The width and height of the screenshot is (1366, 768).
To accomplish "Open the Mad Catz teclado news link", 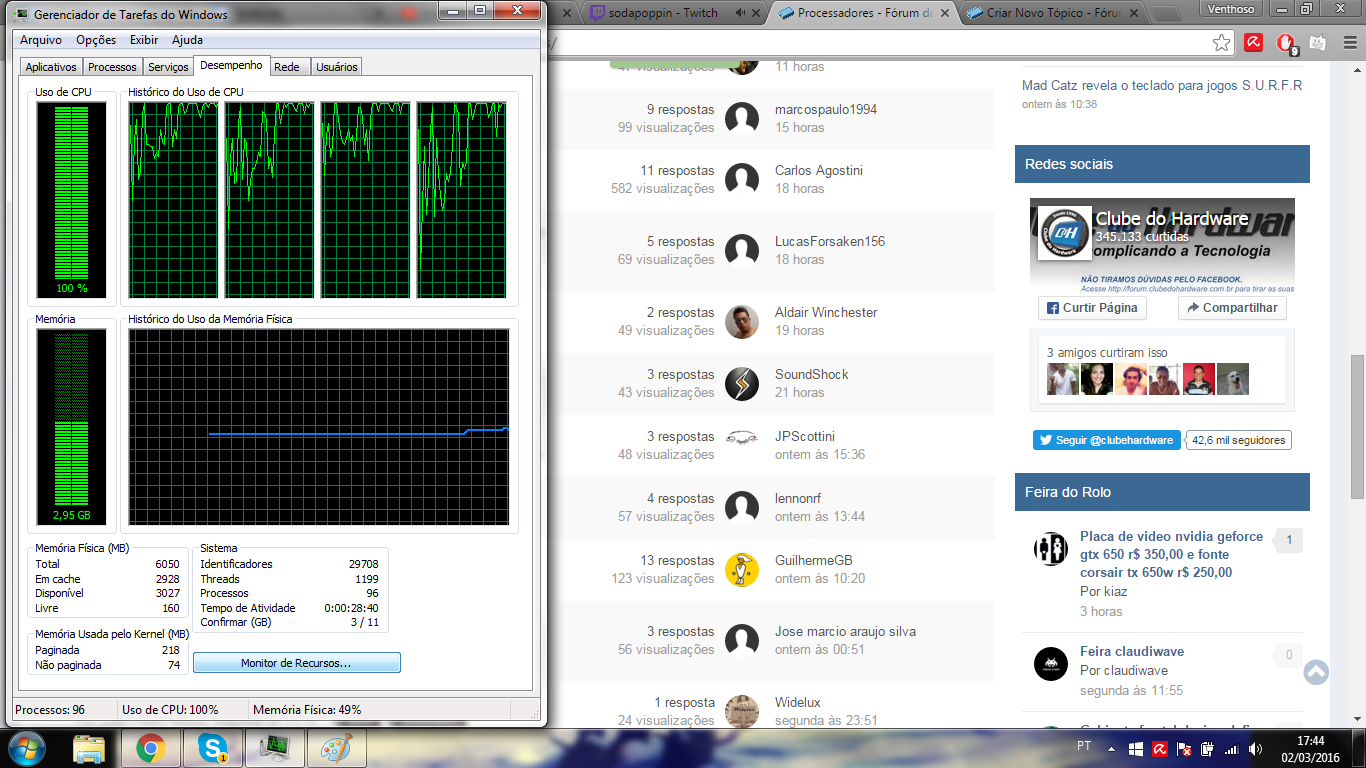I will [1162, 85].
